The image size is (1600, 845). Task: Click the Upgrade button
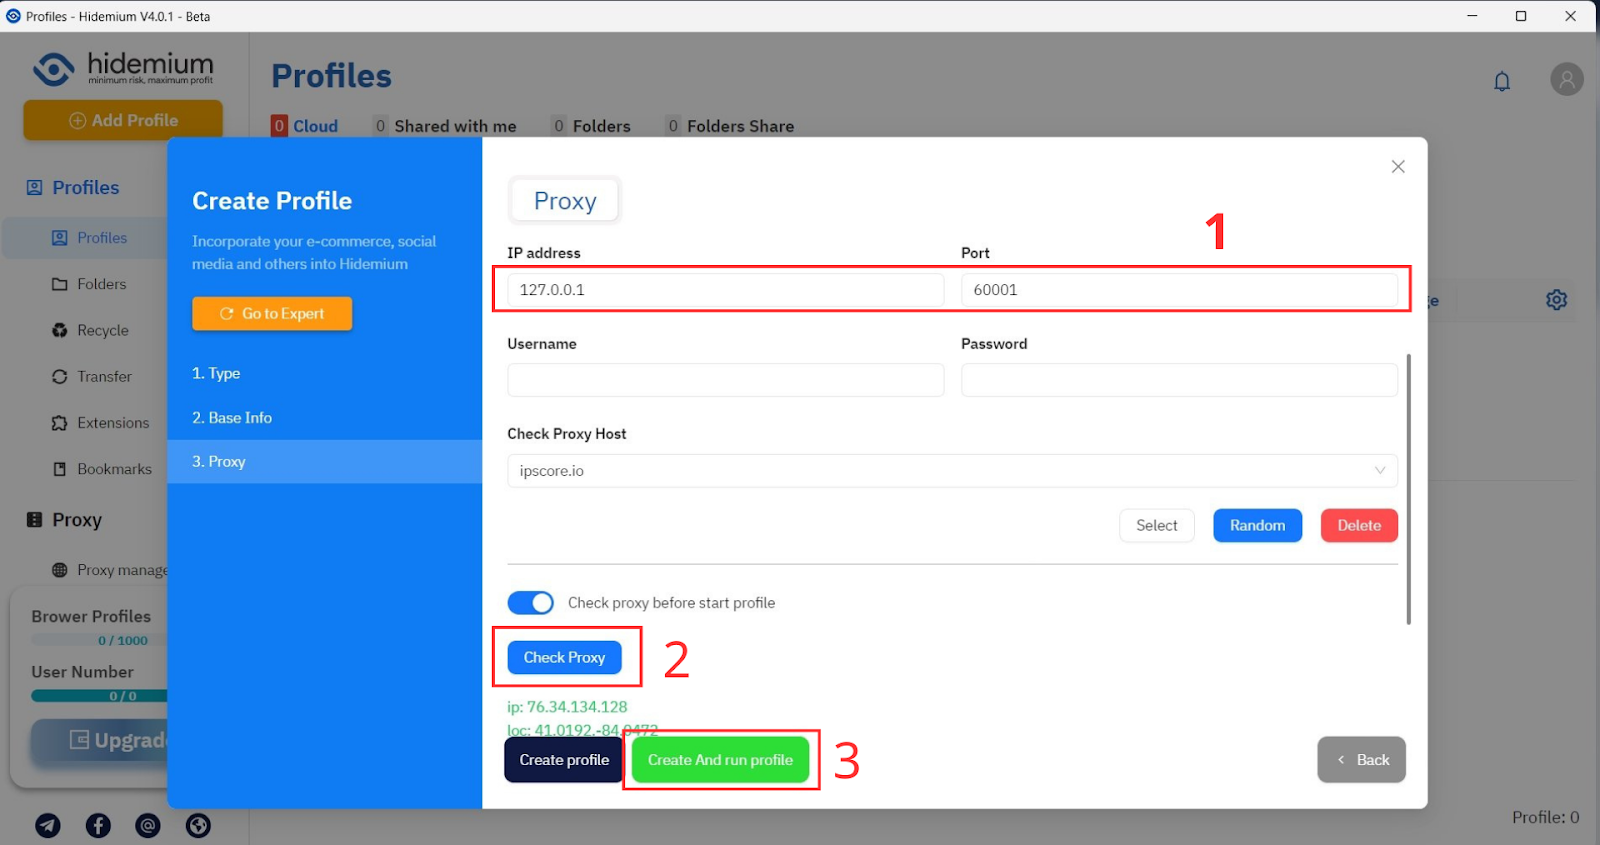pyautogui.click(x=100, y=740)
